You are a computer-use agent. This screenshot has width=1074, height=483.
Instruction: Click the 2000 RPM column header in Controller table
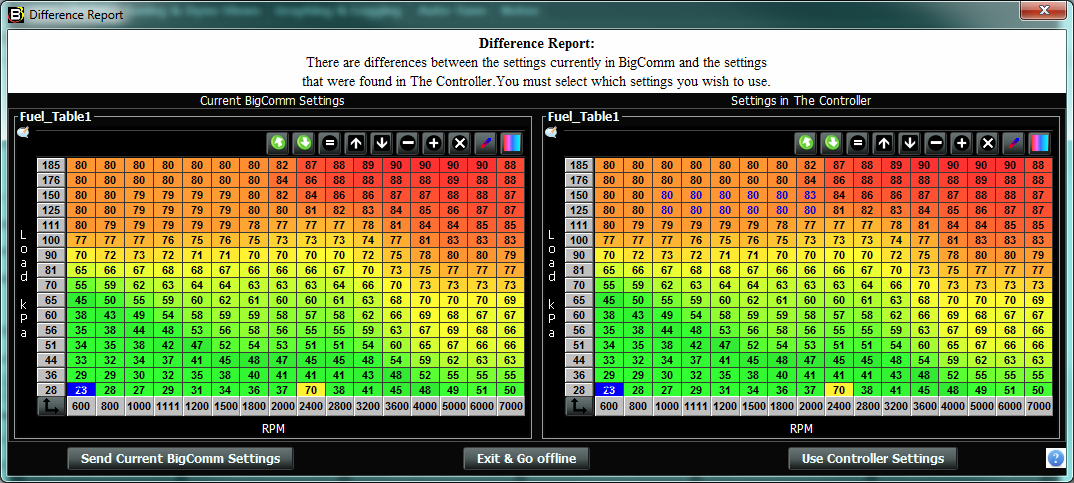click(810, 406)
